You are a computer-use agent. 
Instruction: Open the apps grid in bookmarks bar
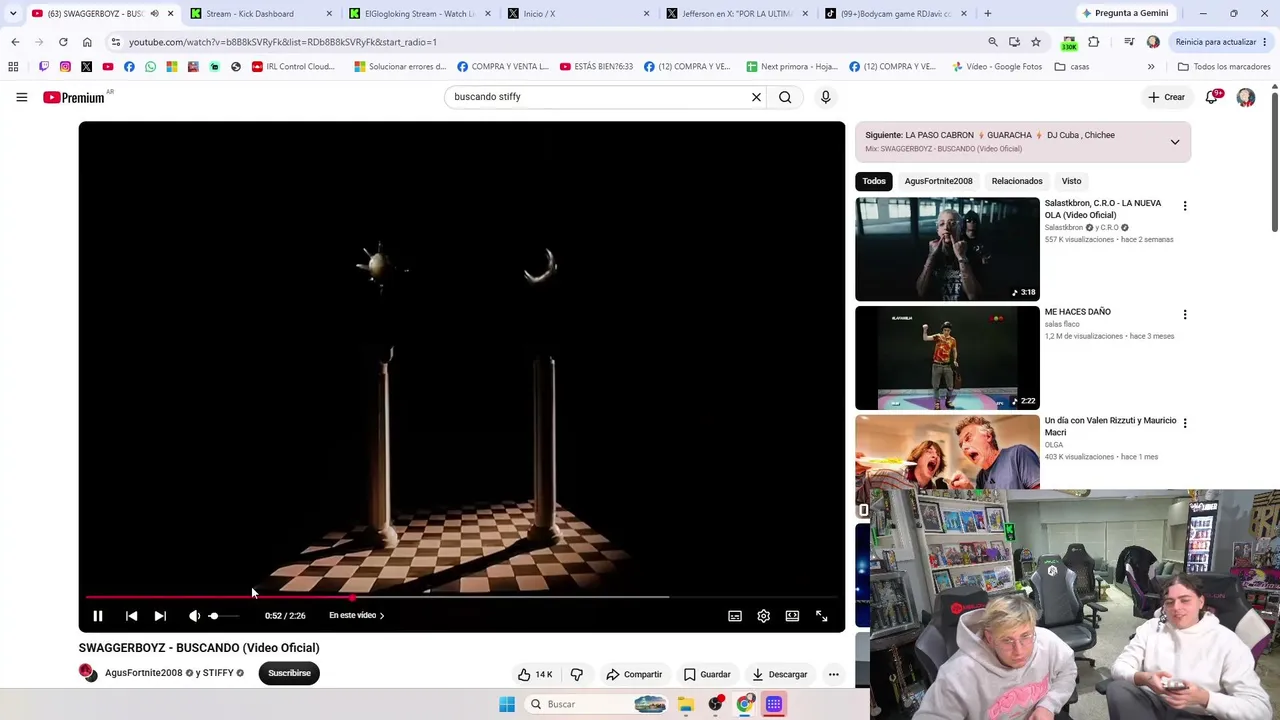click(13, 67)
